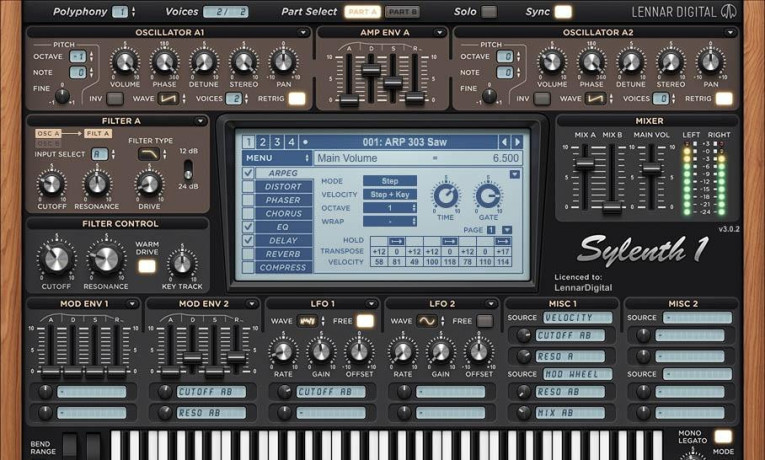Toggle Oscillator A1 INV switch

[115, 99]
